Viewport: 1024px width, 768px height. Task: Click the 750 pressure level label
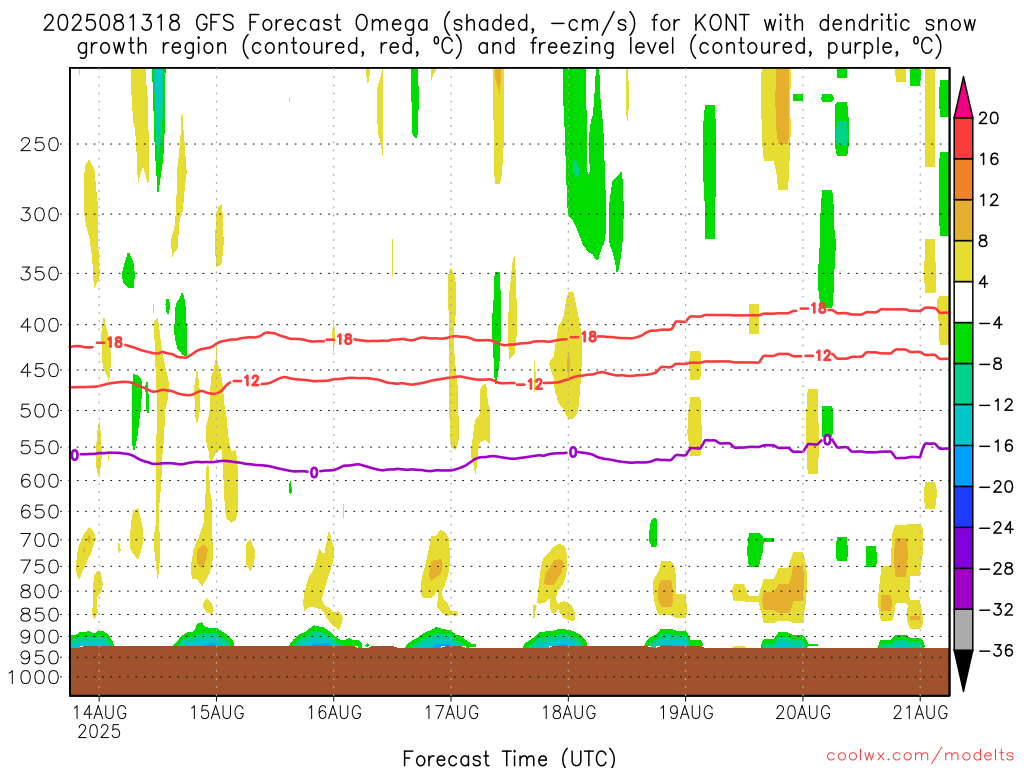(x=40, y=567)
